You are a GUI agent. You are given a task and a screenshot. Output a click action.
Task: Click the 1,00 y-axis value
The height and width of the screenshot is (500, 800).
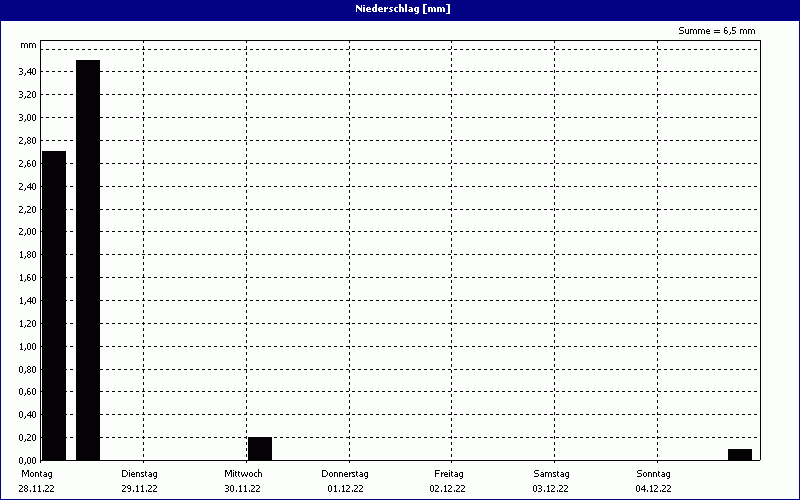pos(27,347)
